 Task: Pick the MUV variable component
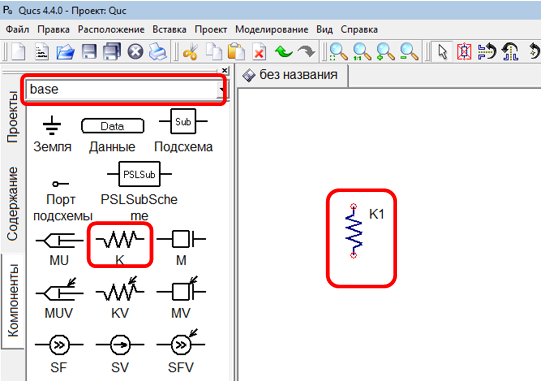point(59,299)
